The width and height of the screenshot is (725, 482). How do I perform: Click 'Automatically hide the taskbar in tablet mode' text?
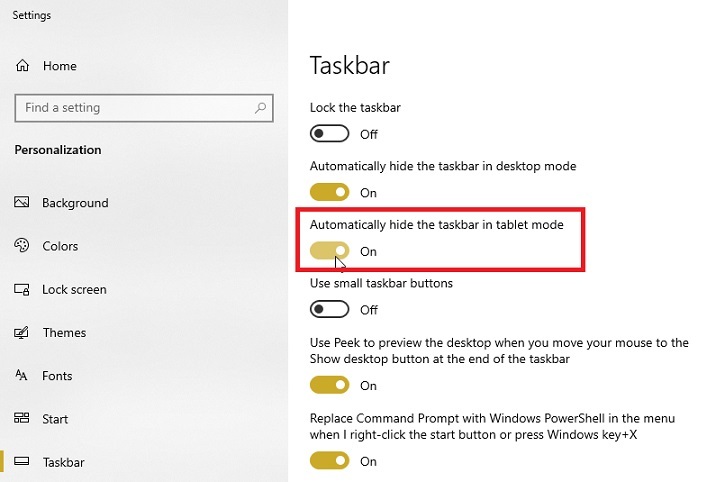click(x=436, y=225)
